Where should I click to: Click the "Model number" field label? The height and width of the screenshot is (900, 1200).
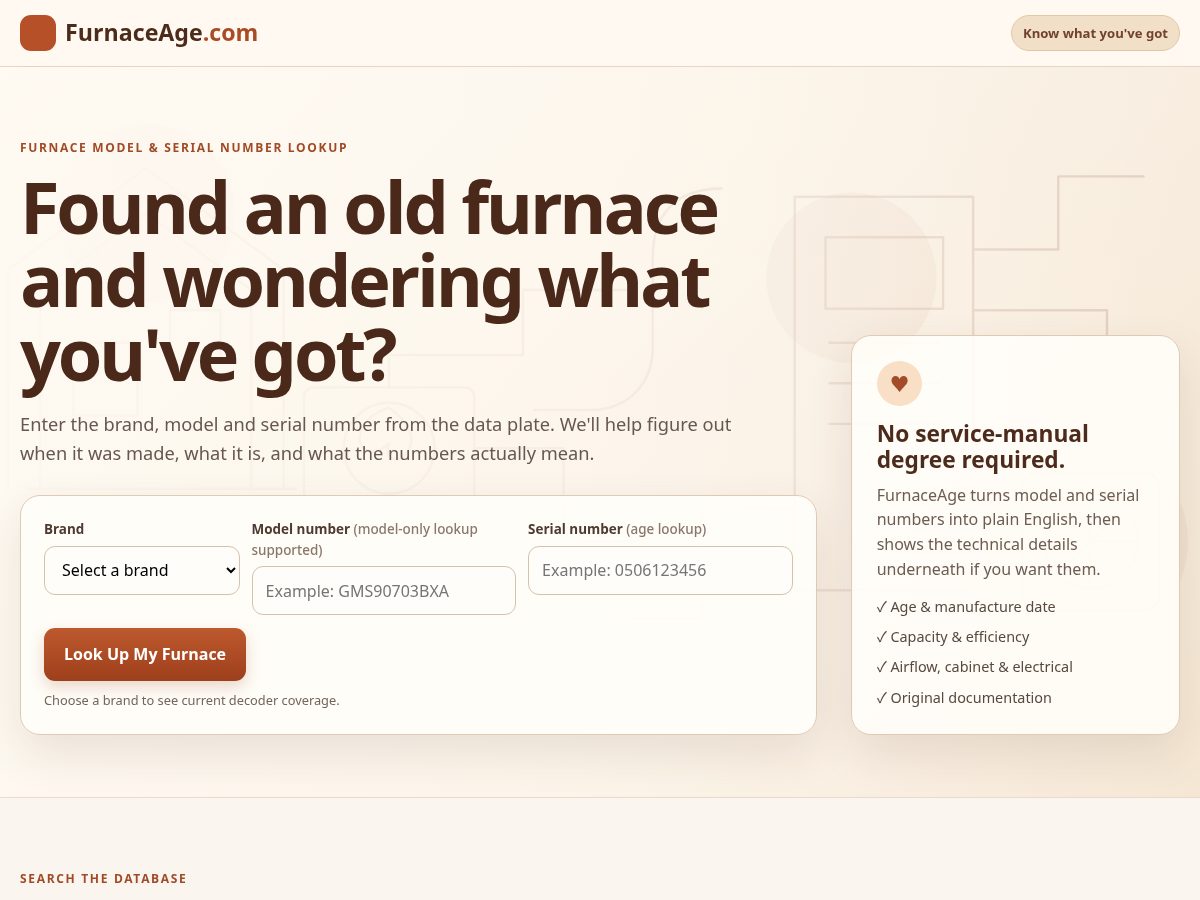365,539
